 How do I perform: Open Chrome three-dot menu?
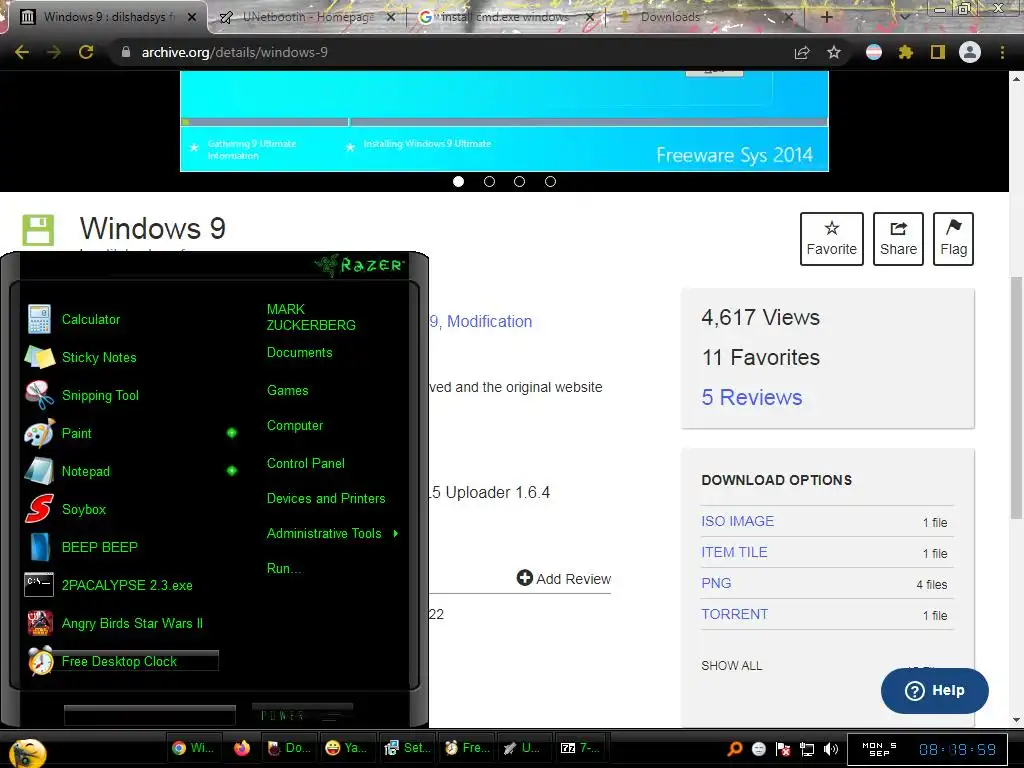tap(1002, 52)
